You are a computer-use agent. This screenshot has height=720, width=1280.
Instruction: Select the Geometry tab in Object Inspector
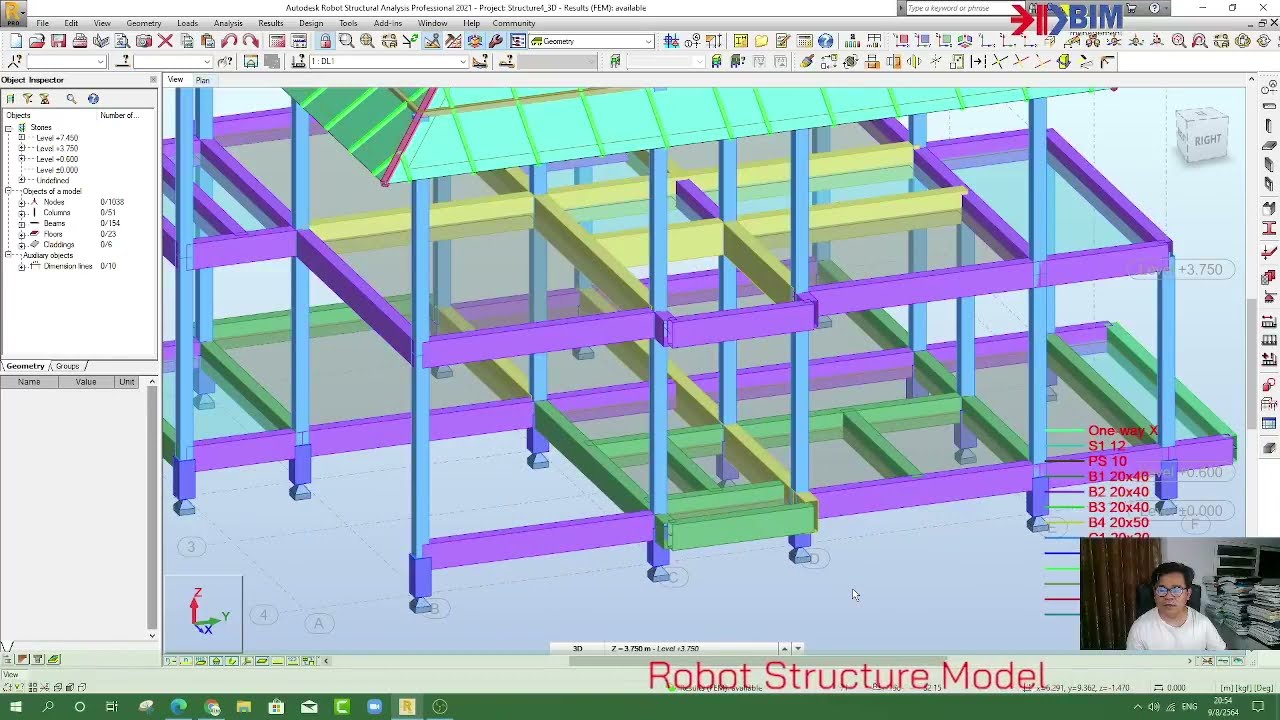click(25, 366)
